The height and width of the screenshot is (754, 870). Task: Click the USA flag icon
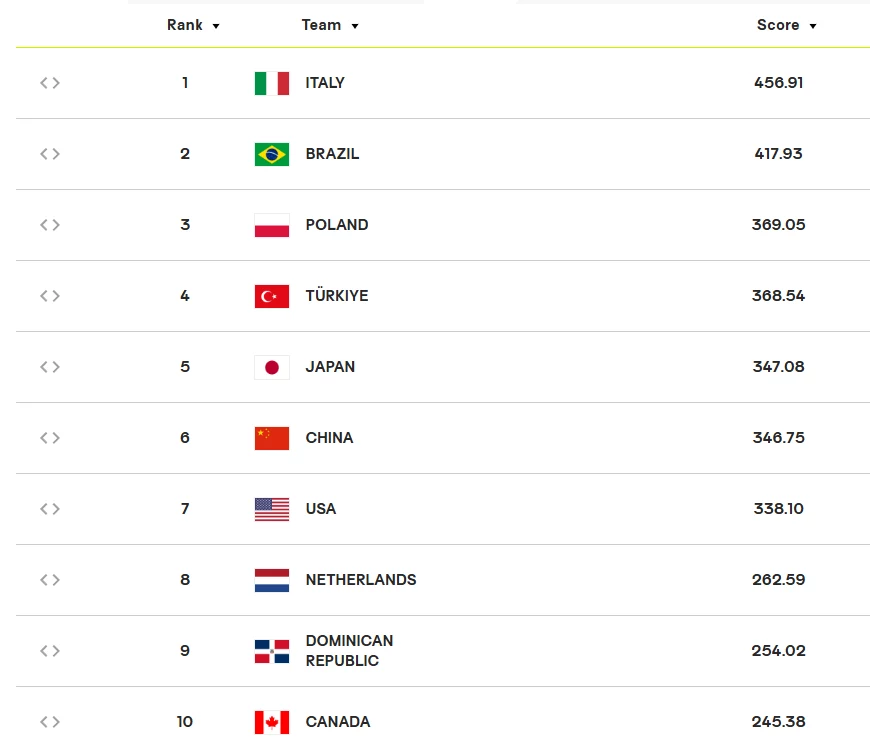(x=272, y=509)
